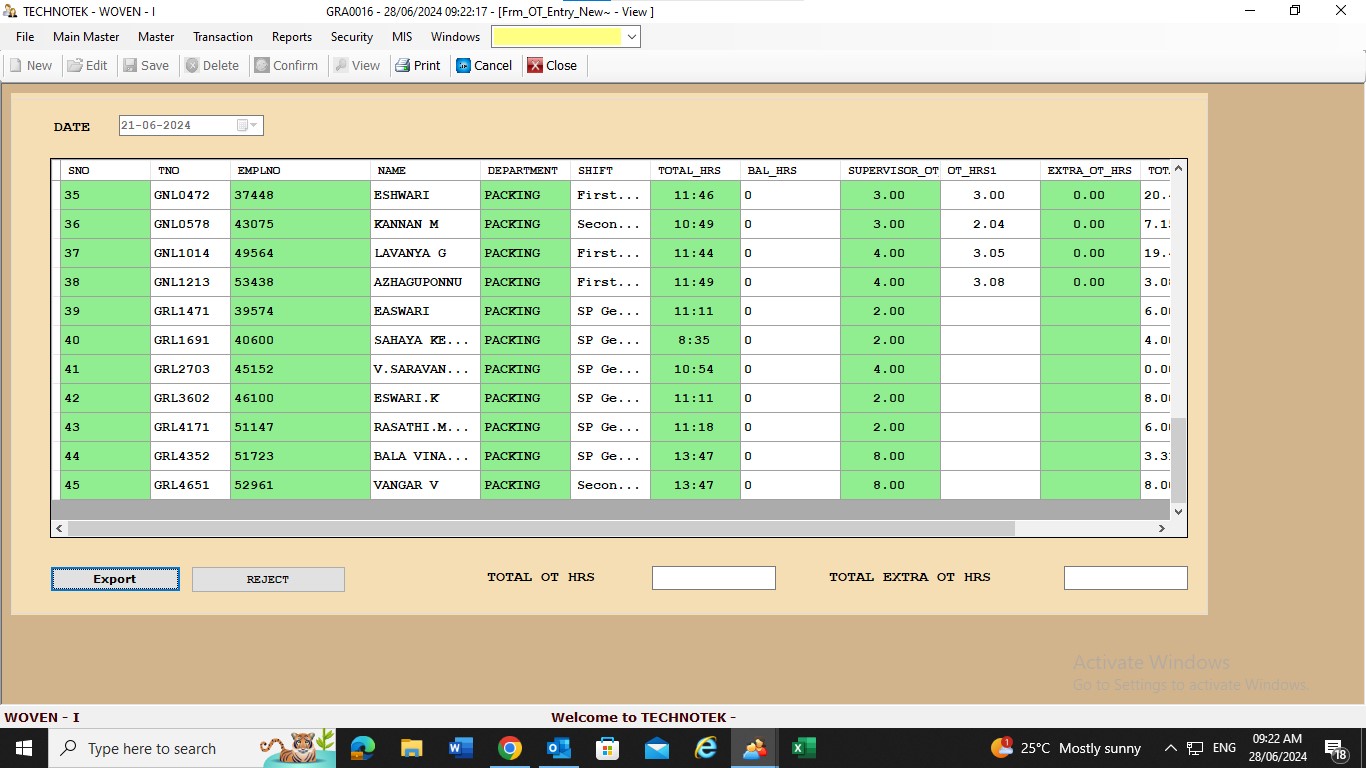1366x768 pixels.
Task: Open File Explorer from the taskbar
Action: coord(411,748)
